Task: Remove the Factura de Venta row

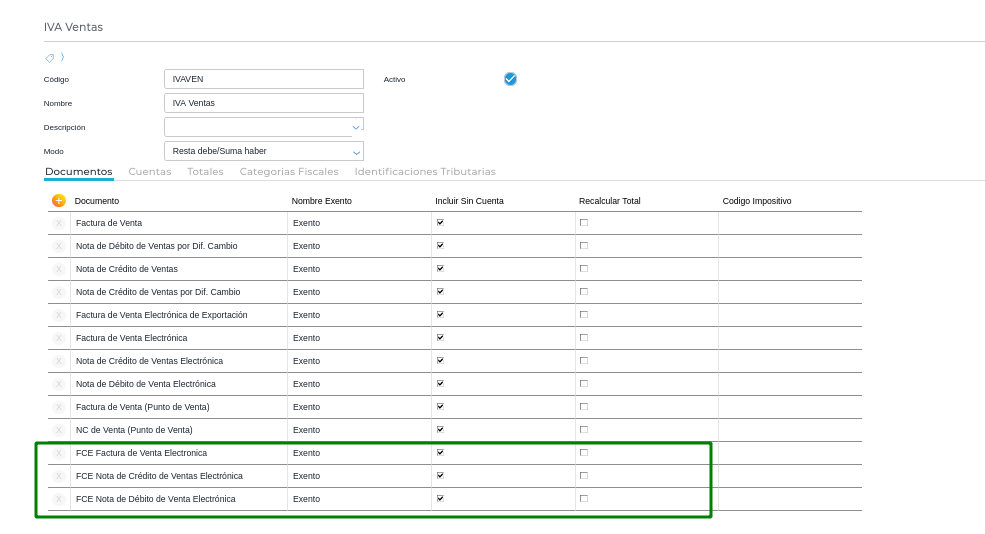Action: click(58, 223)
